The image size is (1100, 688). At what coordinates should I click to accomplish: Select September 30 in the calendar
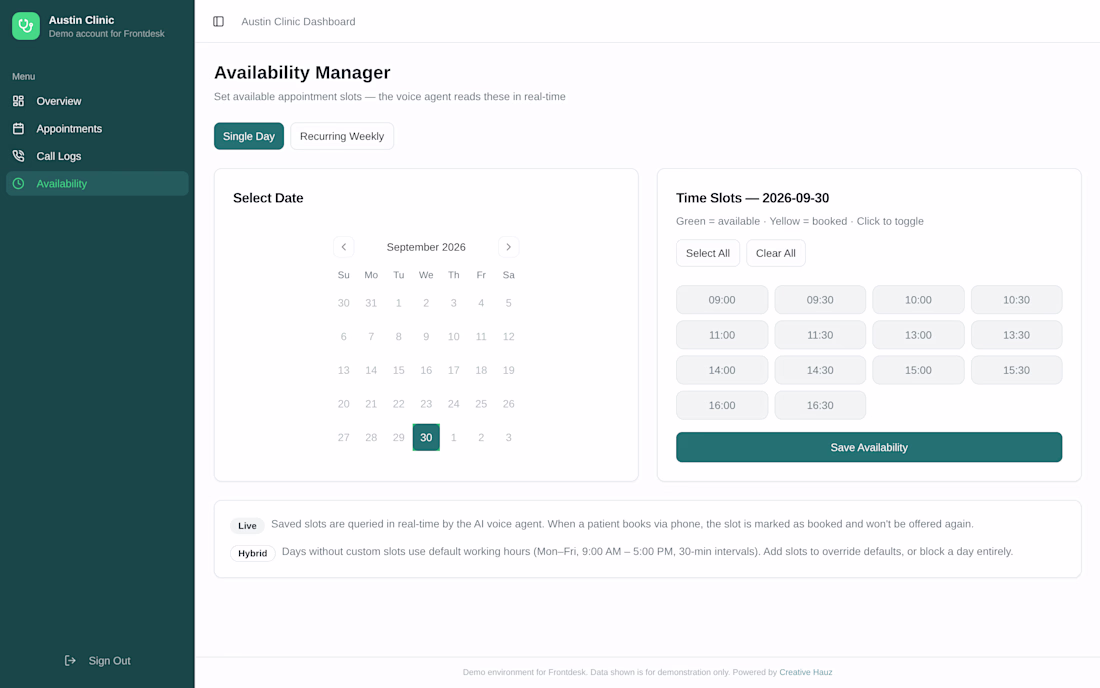click(x=426, y=438)
